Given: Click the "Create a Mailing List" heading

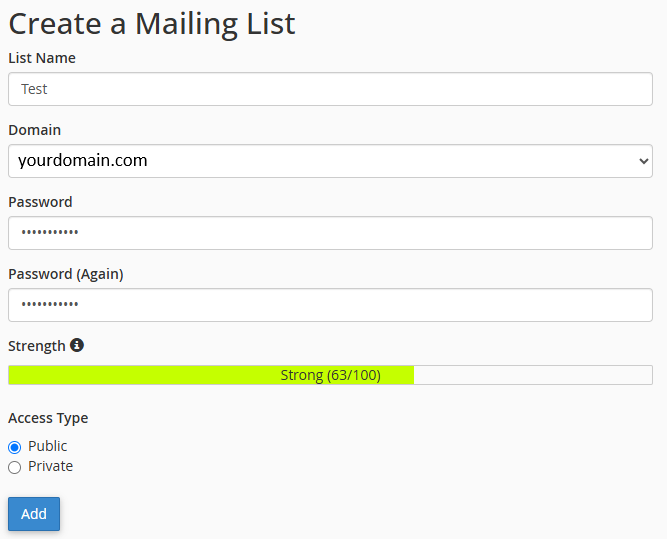Looking at the screenshot, I should [152, 24].
